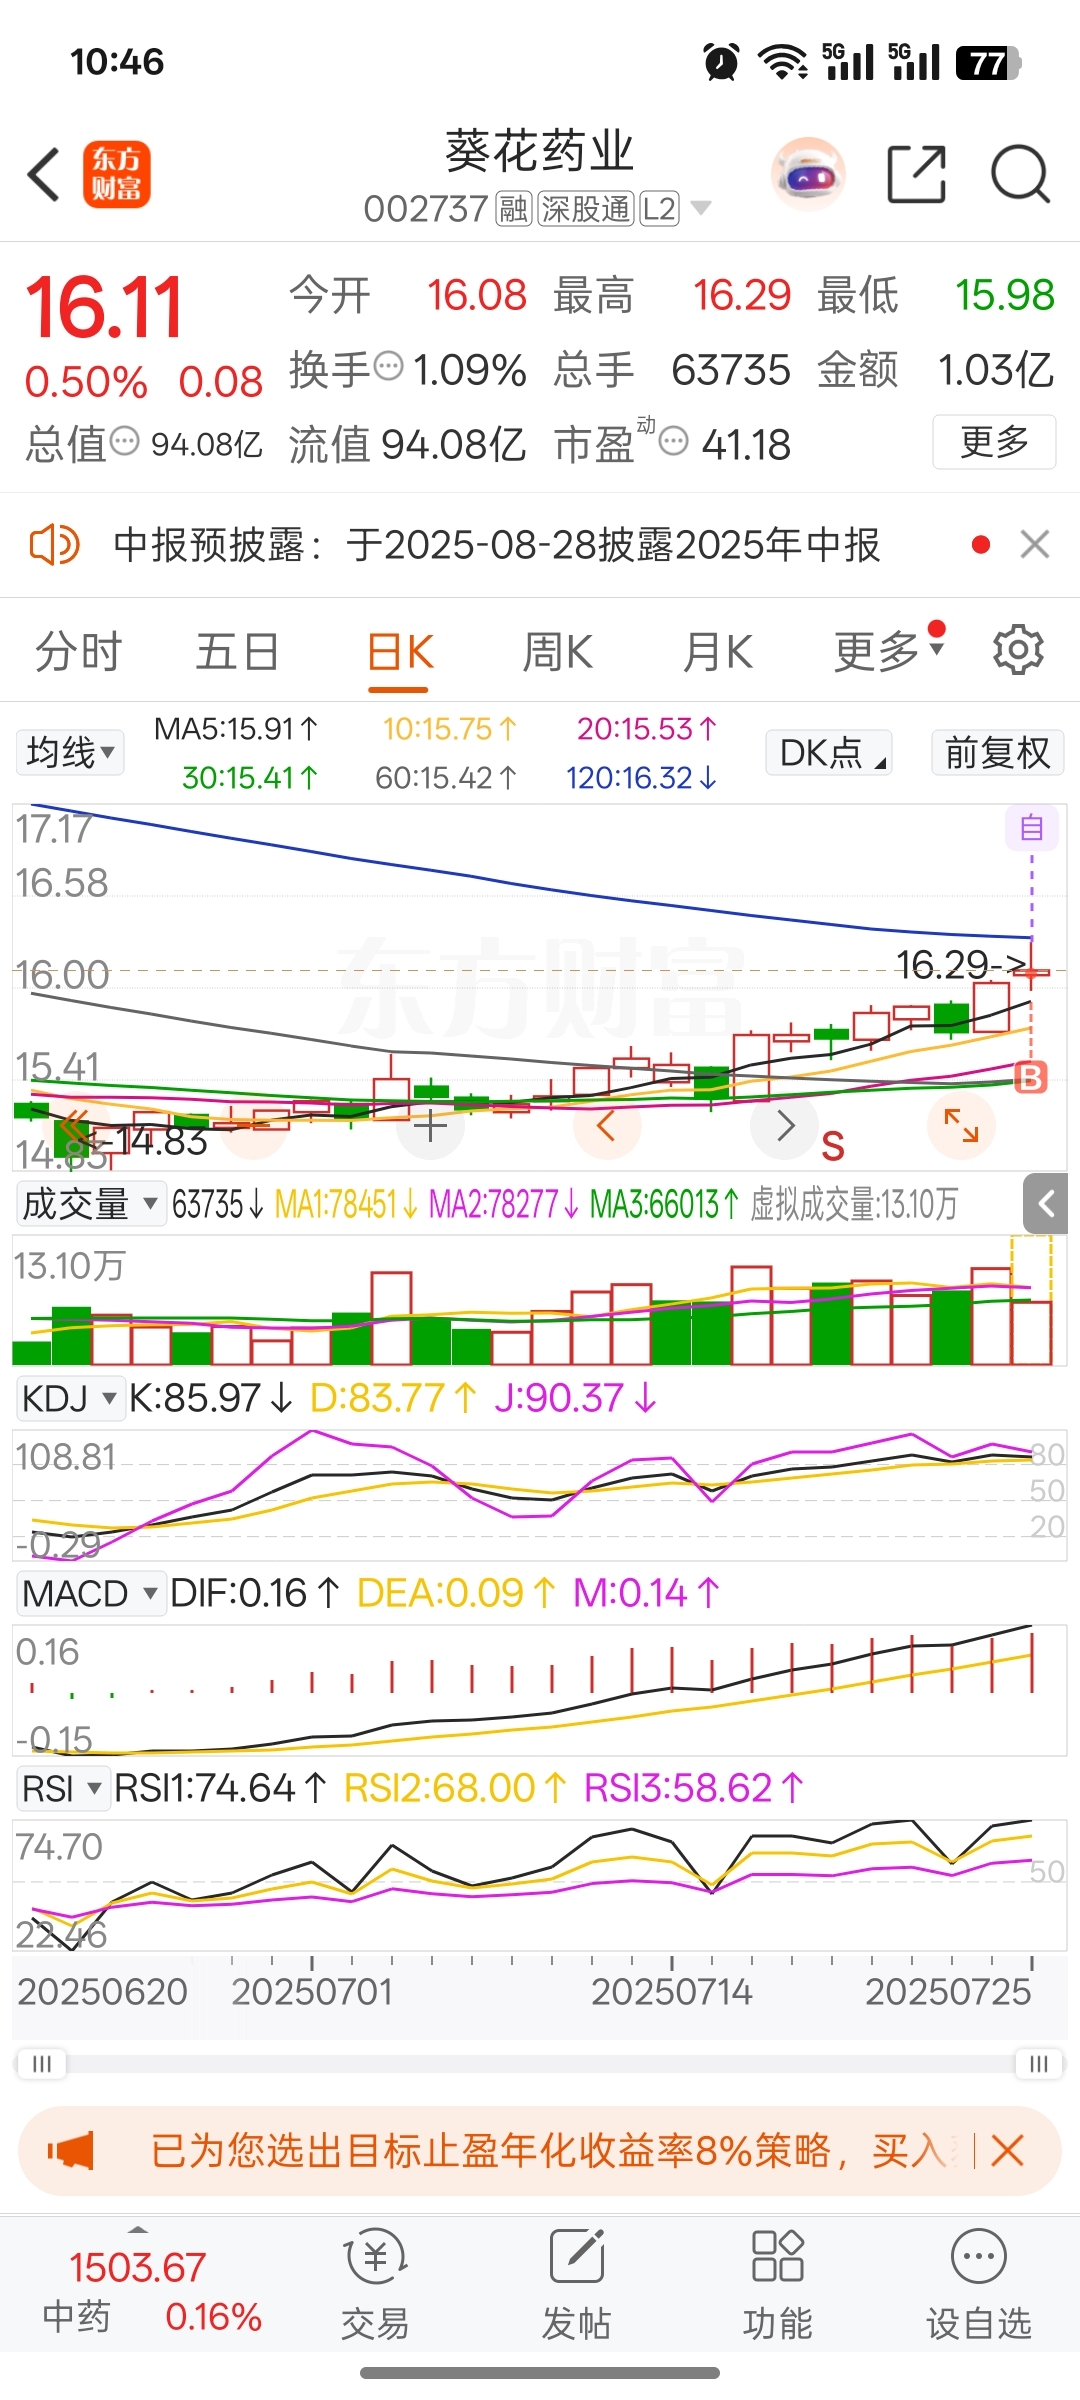1080x2400 pixels.
Task: Close the strategy promotion banner
Action: (x=1008, y=2150)
